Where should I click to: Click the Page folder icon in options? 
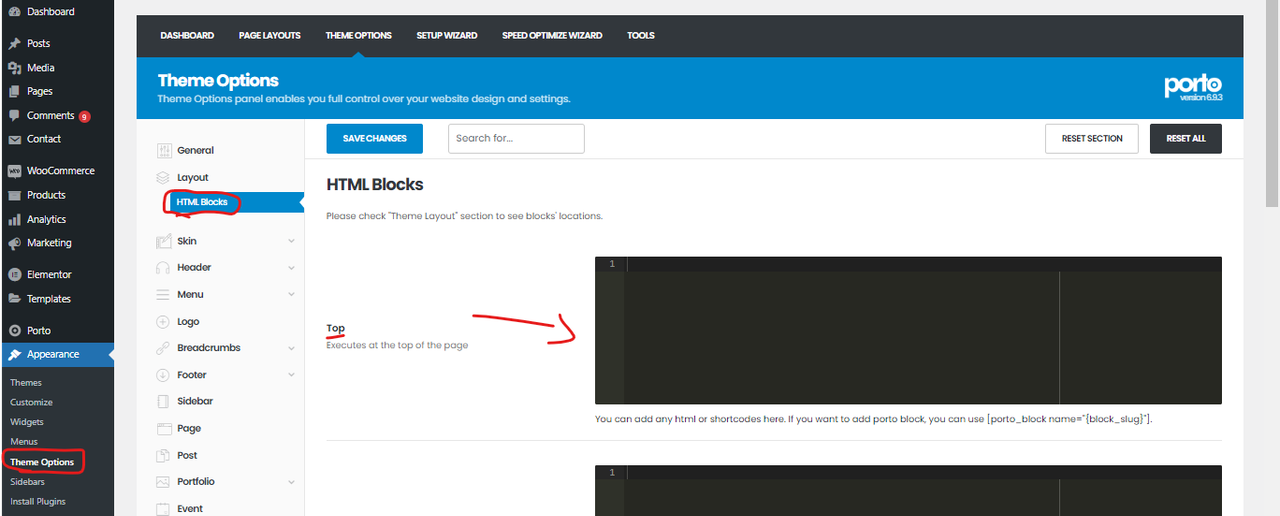click(x=163, y=428)
